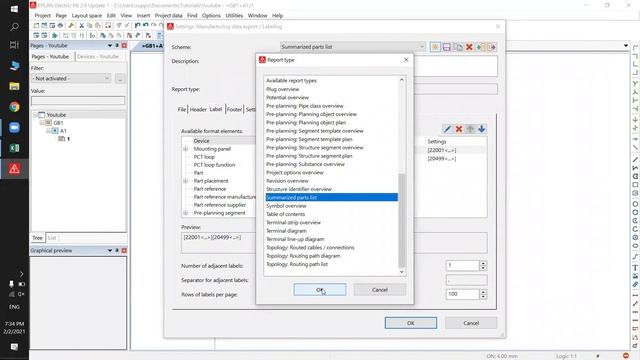640x360 pixels.
Task: Click the ellipsis button beside Filter
Action: tap(120, 78)
